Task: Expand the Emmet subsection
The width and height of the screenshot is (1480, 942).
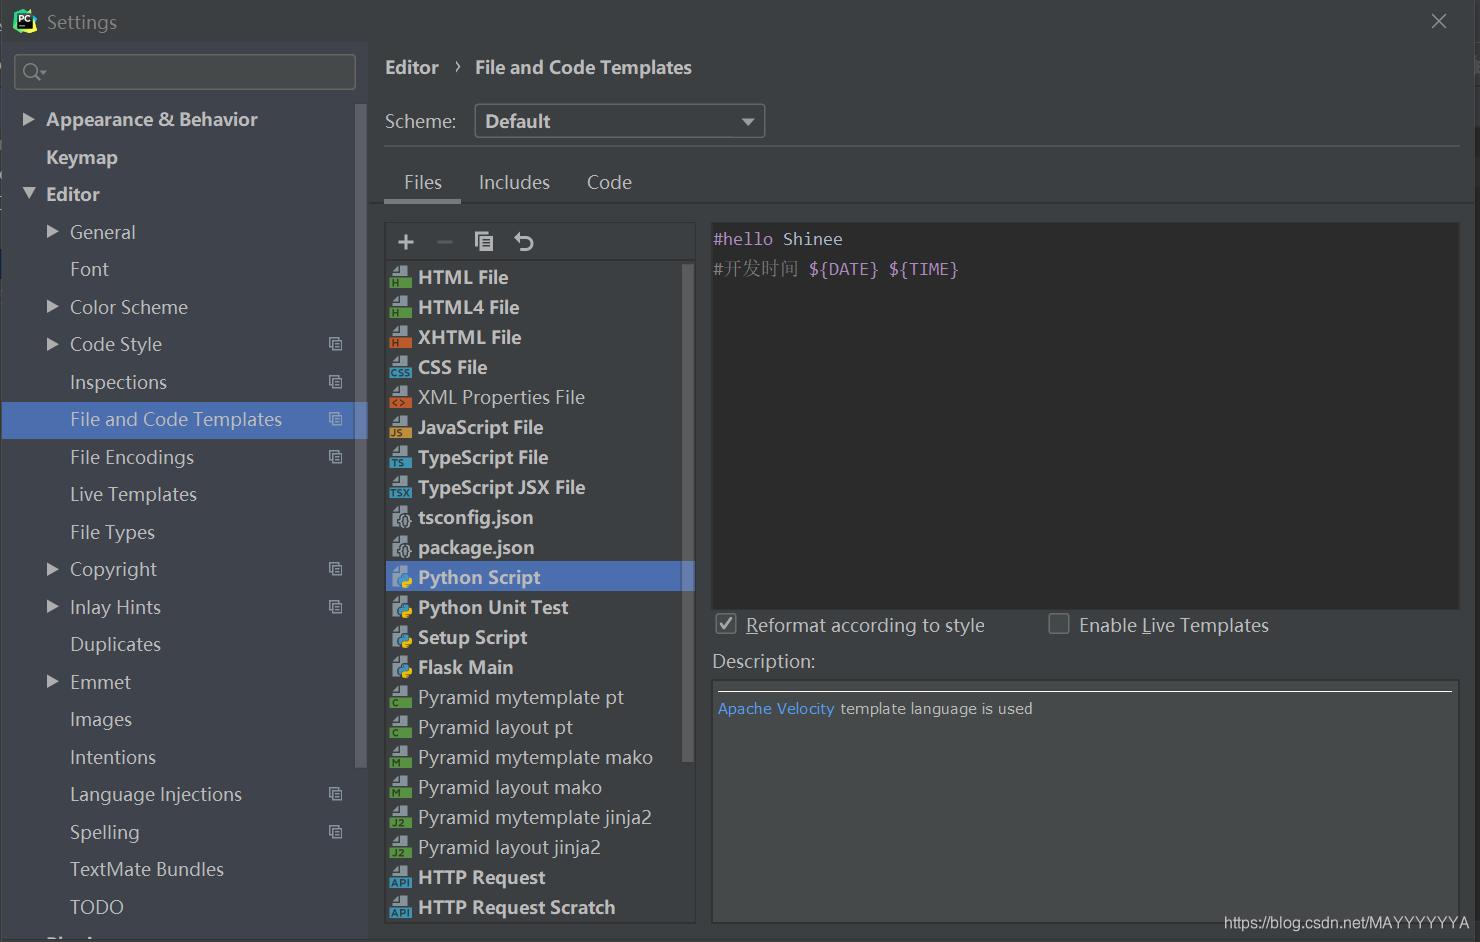Action: click(x=53, y=681)
